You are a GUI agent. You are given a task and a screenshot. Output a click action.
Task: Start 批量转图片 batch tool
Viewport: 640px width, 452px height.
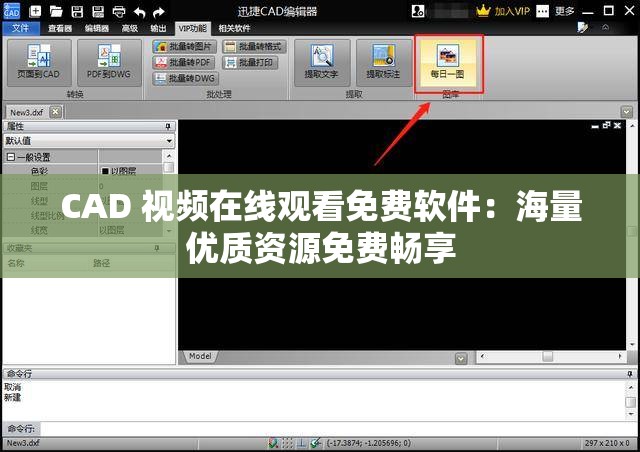pos(184,47)
